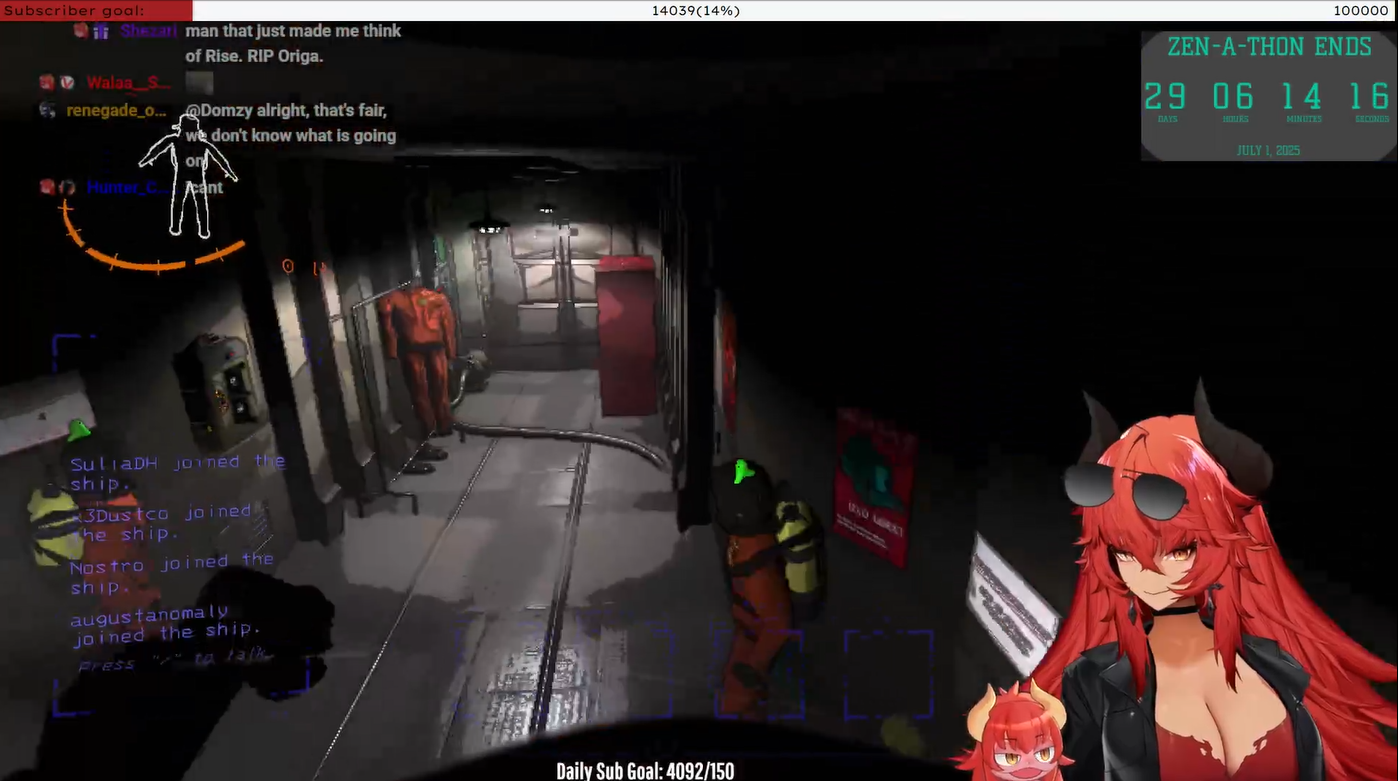Click the "Nostro joined the ship." message
The image size is (1398, 781).
tap(171, 574)
